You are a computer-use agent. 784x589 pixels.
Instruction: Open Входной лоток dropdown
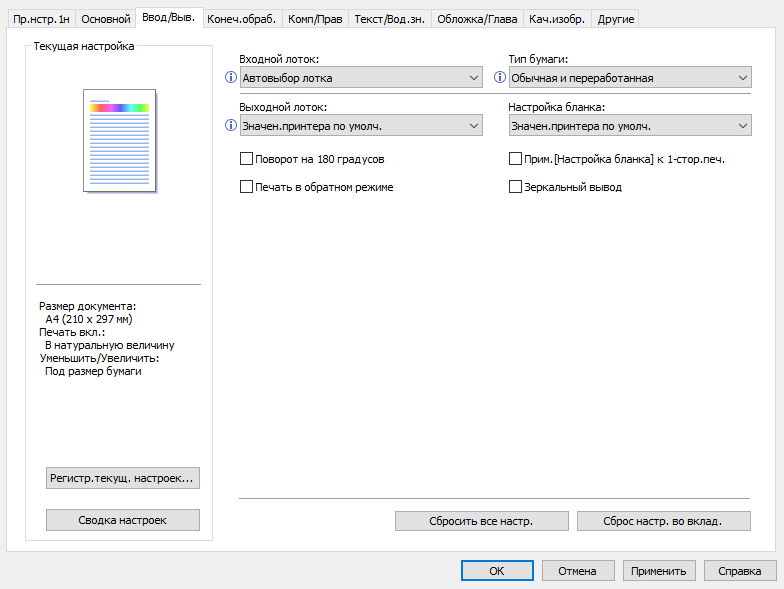click(361, 78)
